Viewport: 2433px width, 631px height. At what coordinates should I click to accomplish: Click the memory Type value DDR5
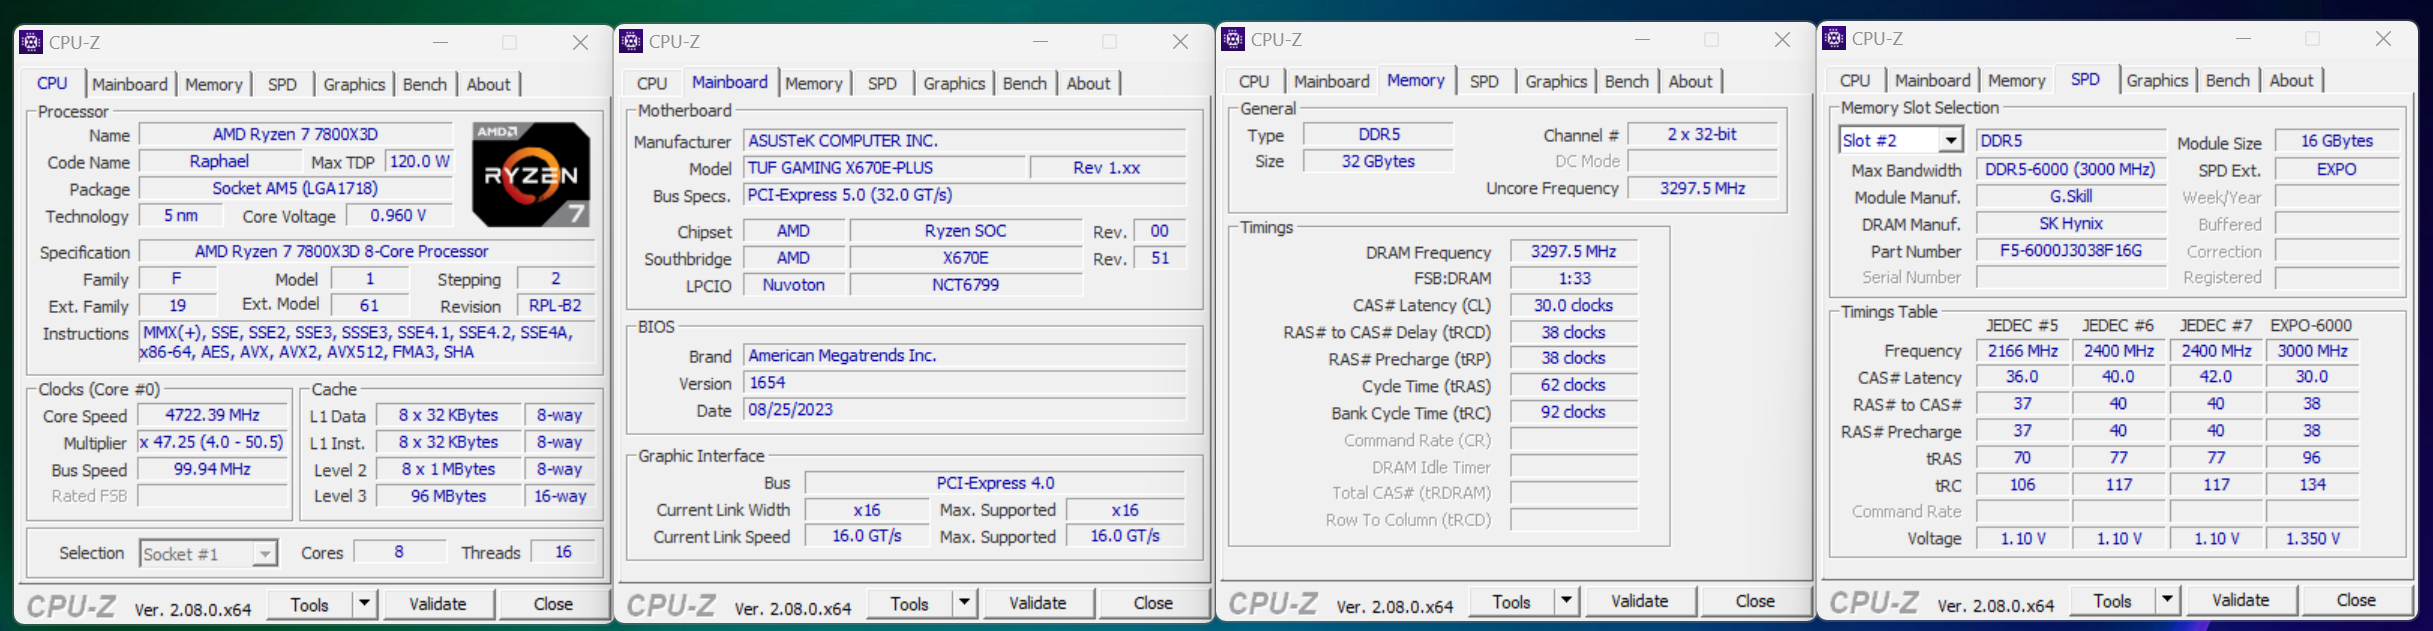[1379, 134]
